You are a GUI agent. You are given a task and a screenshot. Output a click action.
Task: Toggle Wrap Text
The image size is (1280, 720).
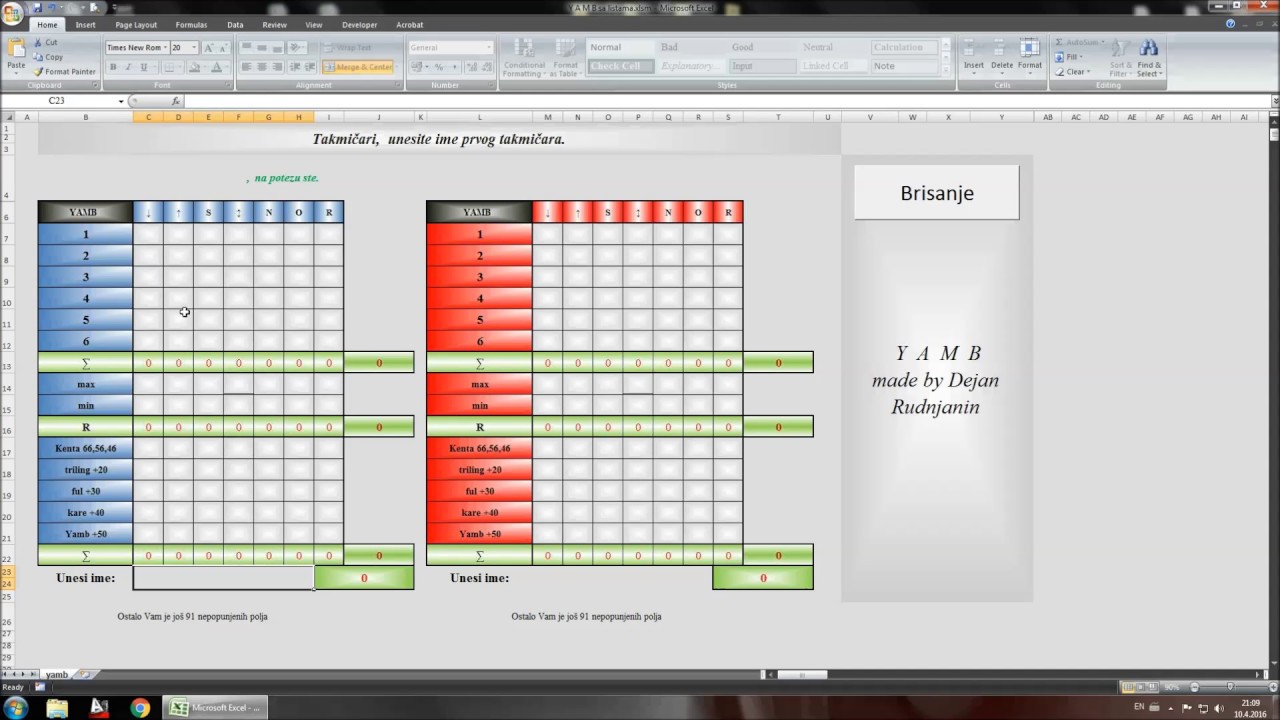click(x=347, y=48)
